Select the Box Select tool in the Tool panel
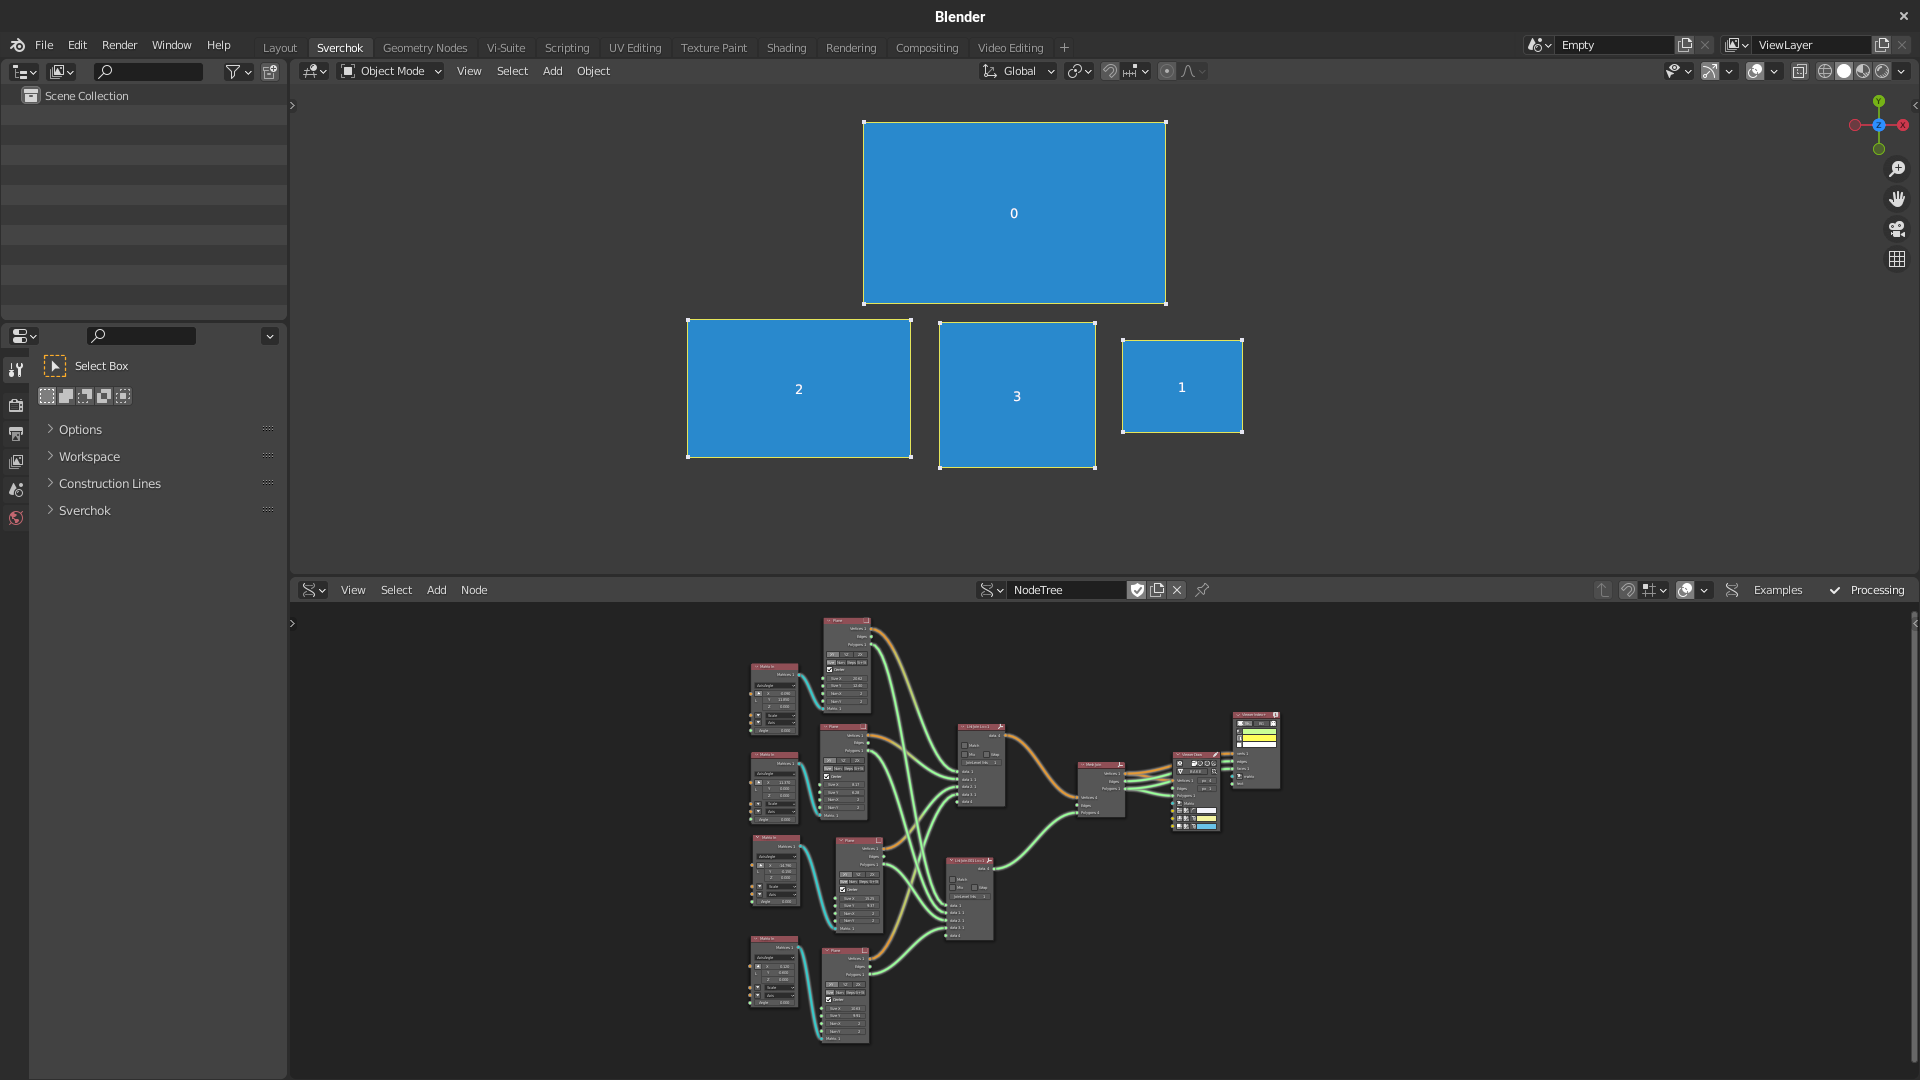The image size is (1920, 1080). click(x=55, y=366)
